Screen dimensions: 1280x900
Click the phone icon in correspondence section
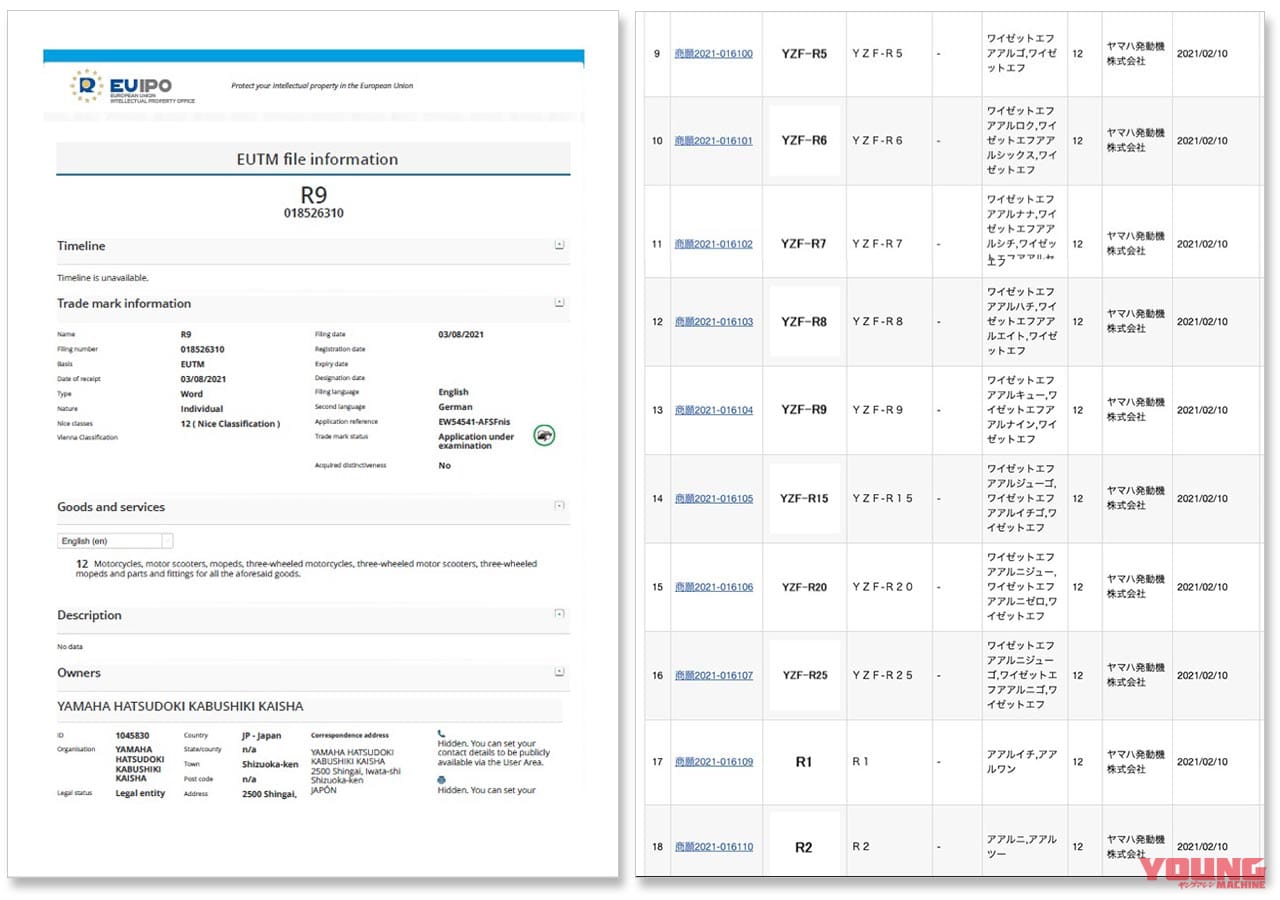[441, 733]
